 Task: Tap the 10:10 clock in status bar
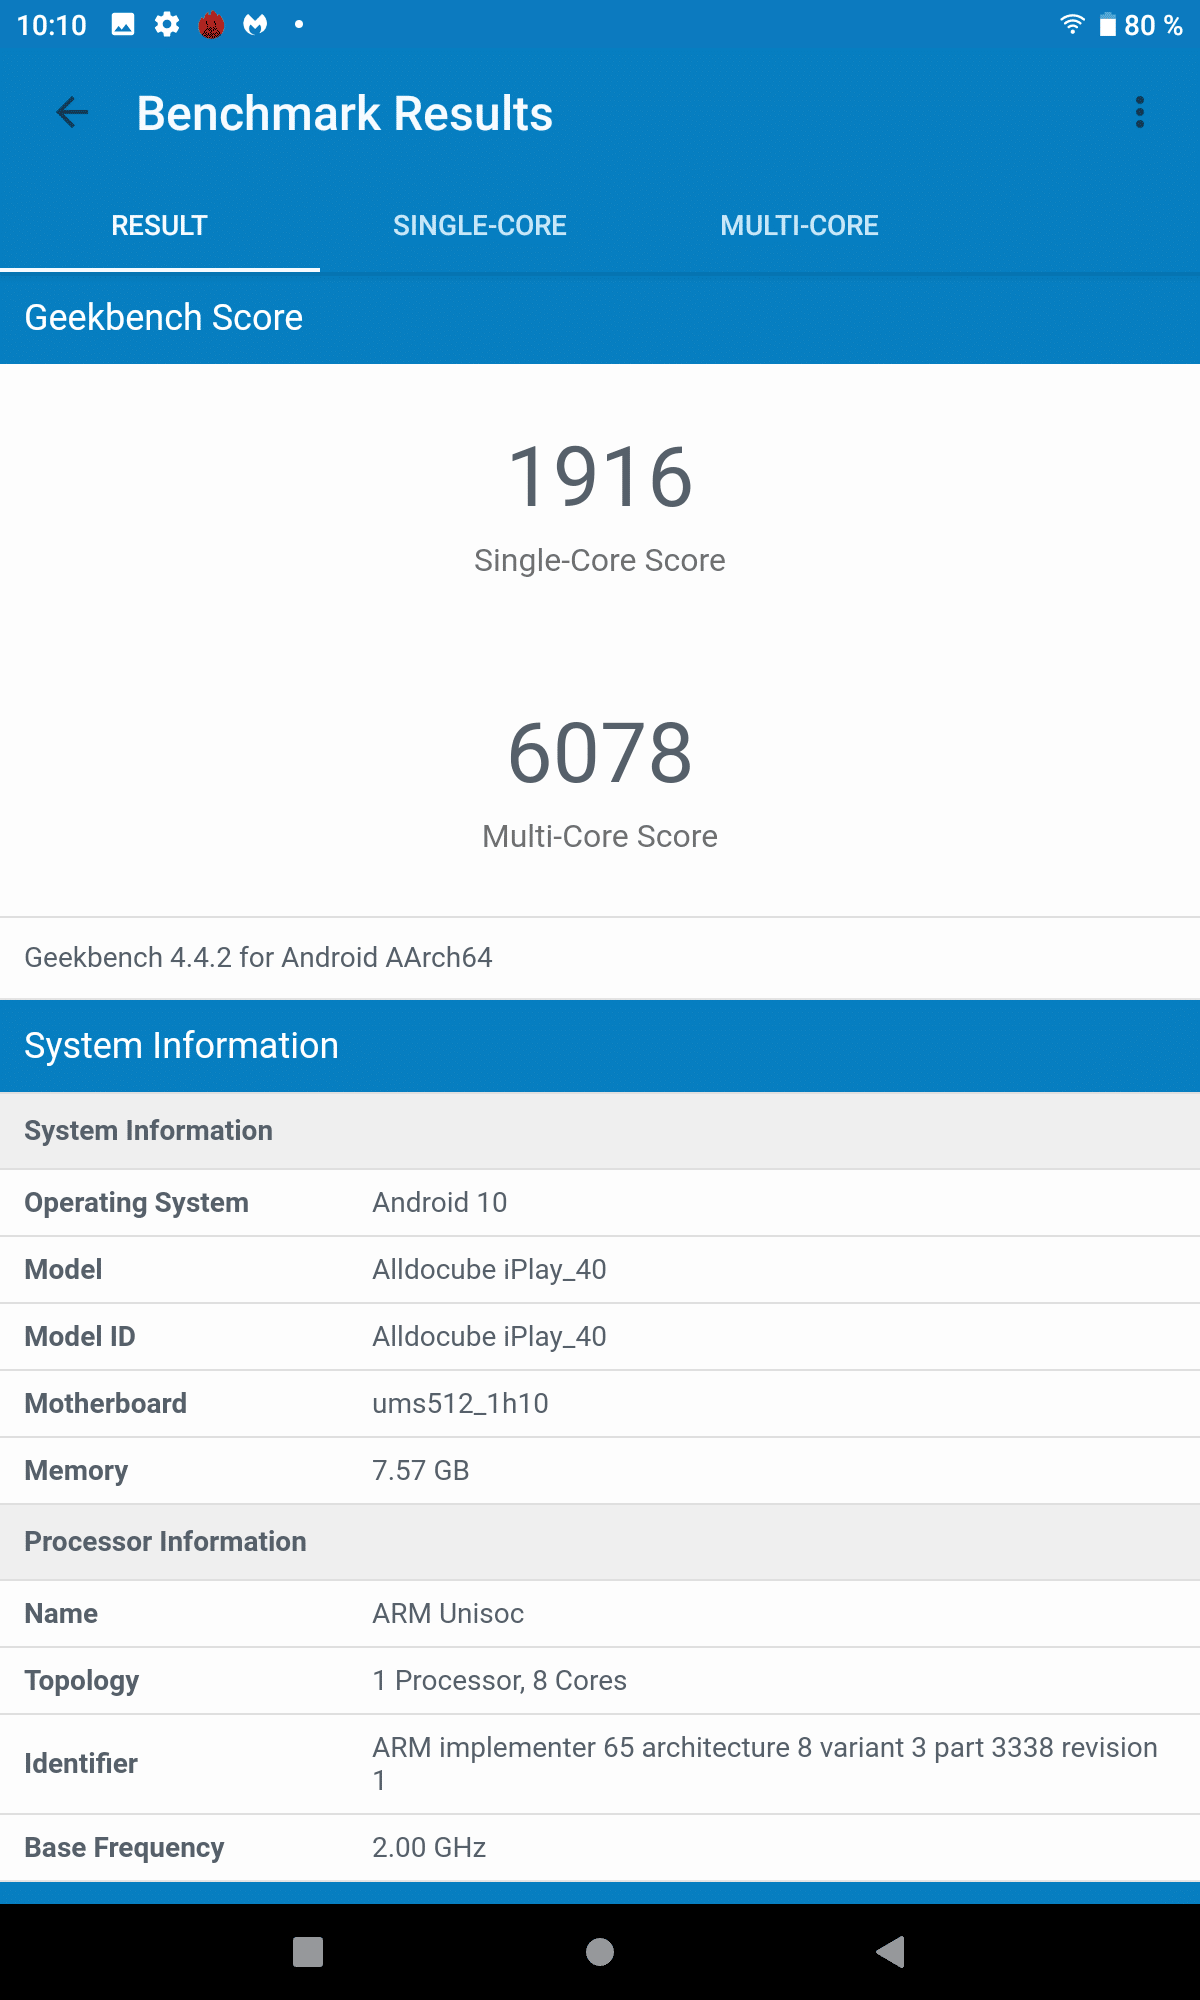[x=52, y=25]
